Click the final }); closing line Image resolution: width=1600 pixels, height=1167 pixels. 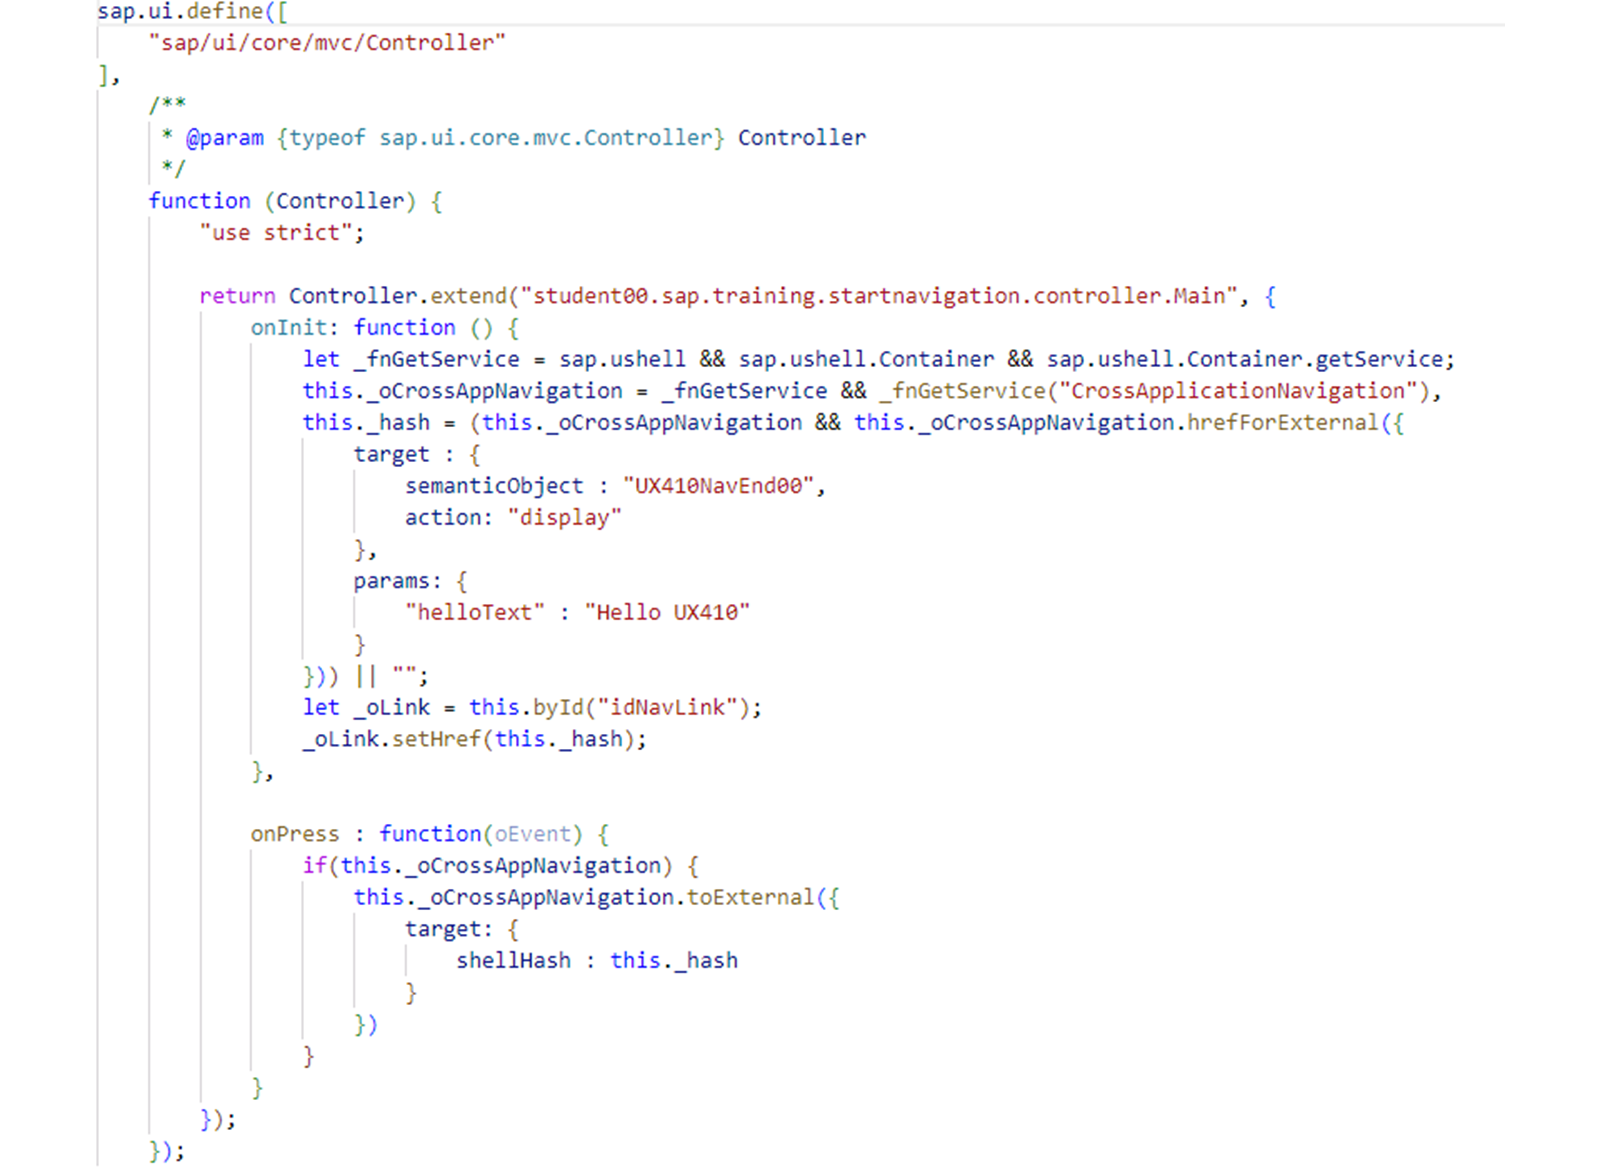click(x=167, y=1151)
